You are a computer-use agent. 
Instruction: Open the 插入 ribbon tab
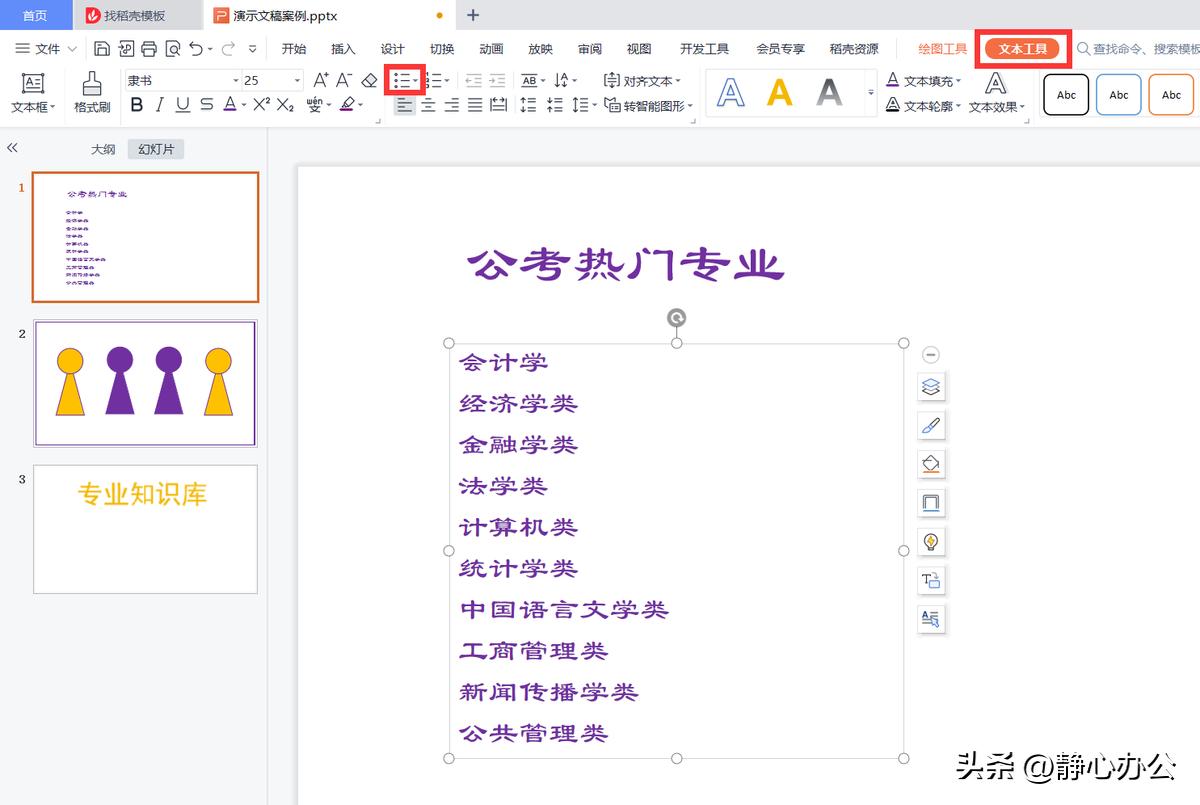point(341,47)
